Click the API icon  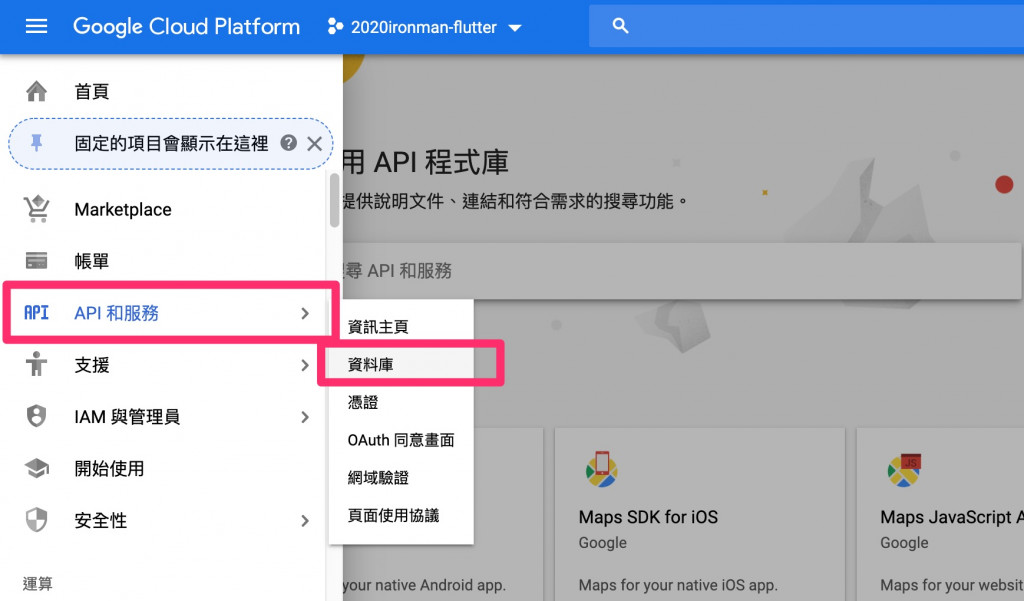(x=37, y=313)
